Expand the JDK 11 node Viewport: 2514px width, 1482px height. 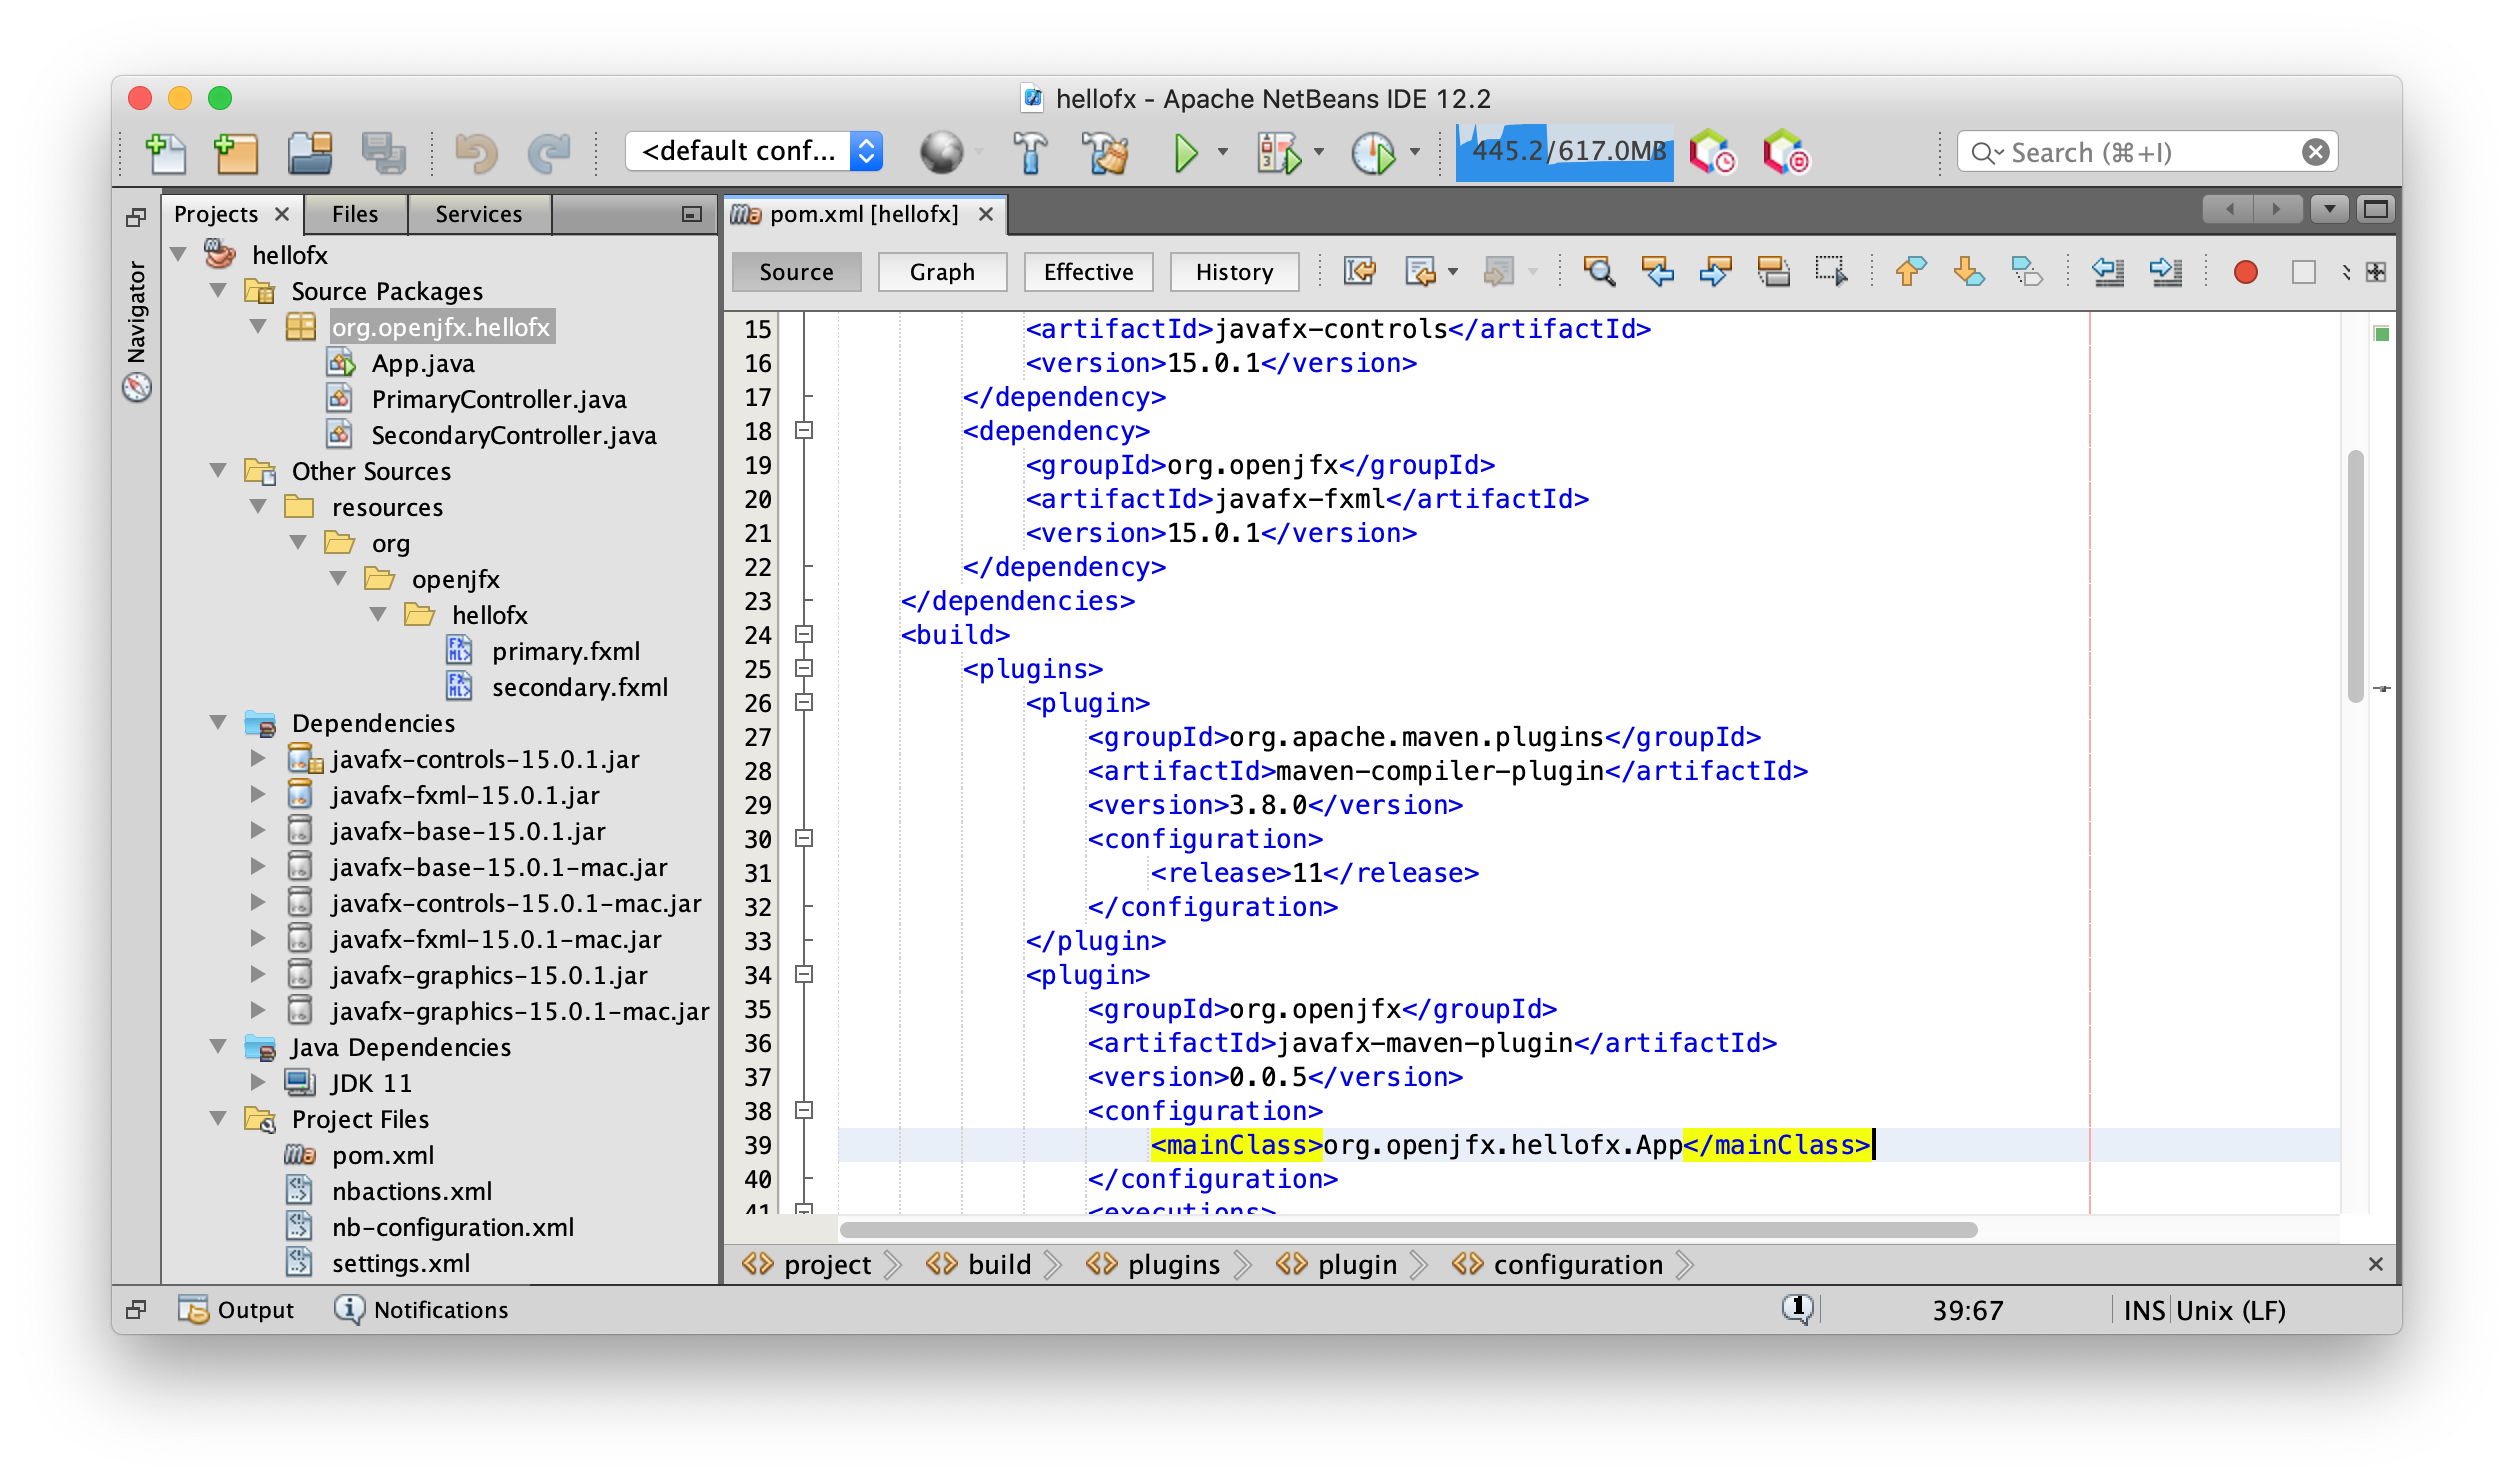(258, 1082)
